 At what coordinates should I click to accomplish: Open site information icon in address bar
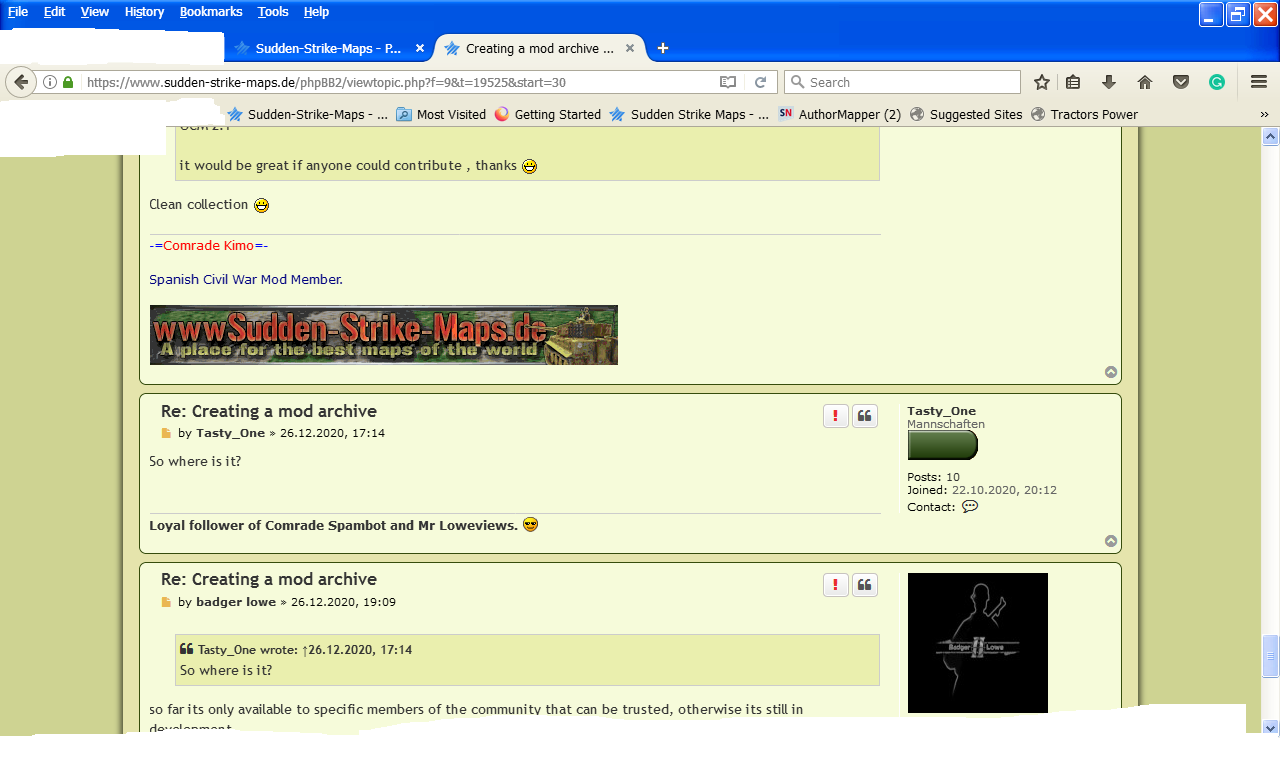50,83
